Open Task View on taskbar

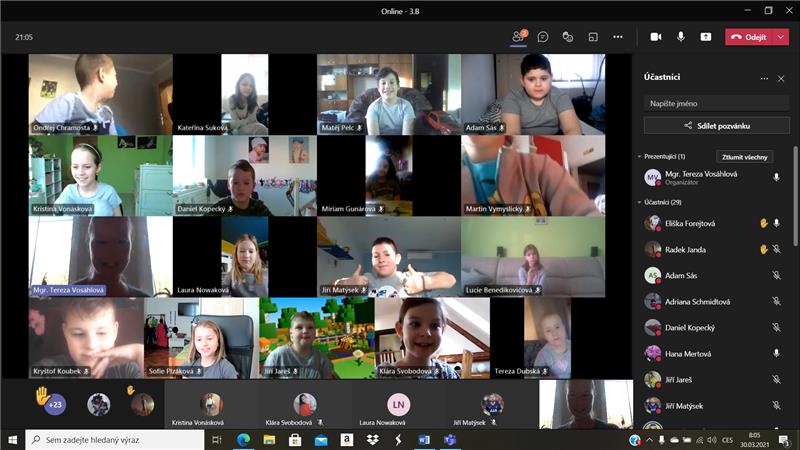[x=217, y=440]
